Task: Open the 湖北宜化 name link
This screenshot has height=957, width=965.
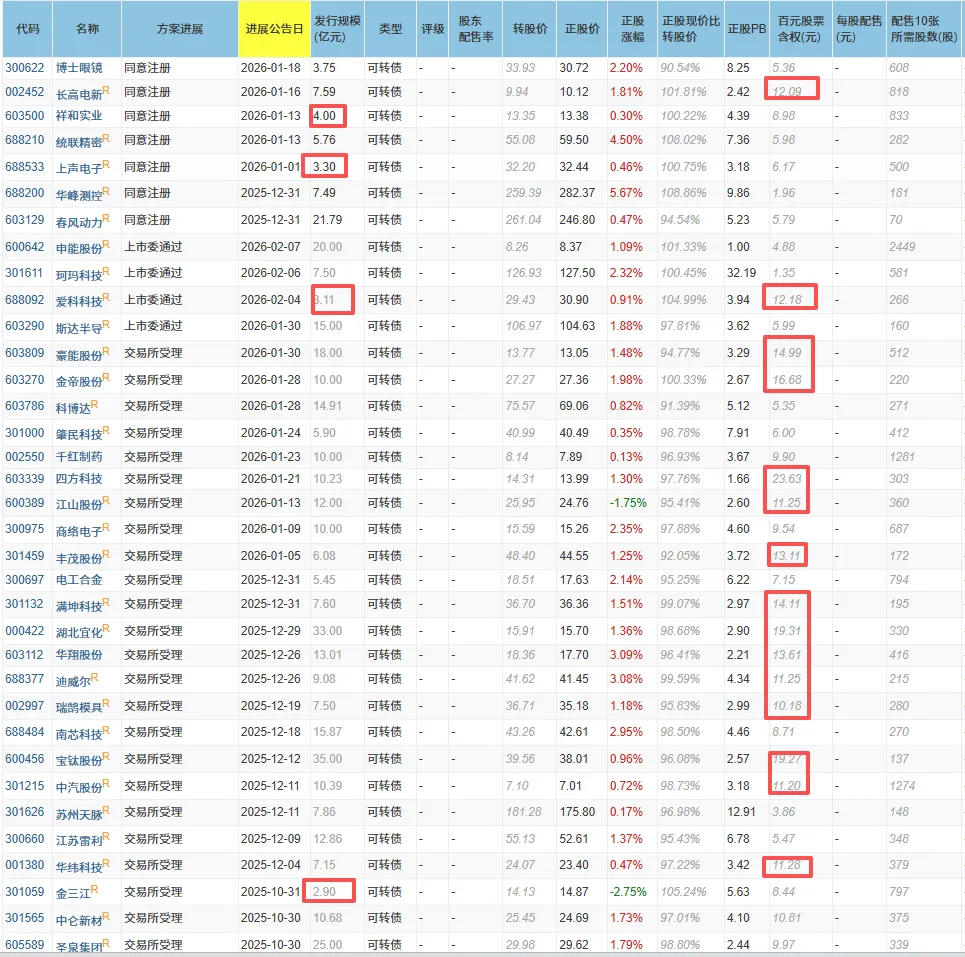Action: pos(79,633)
